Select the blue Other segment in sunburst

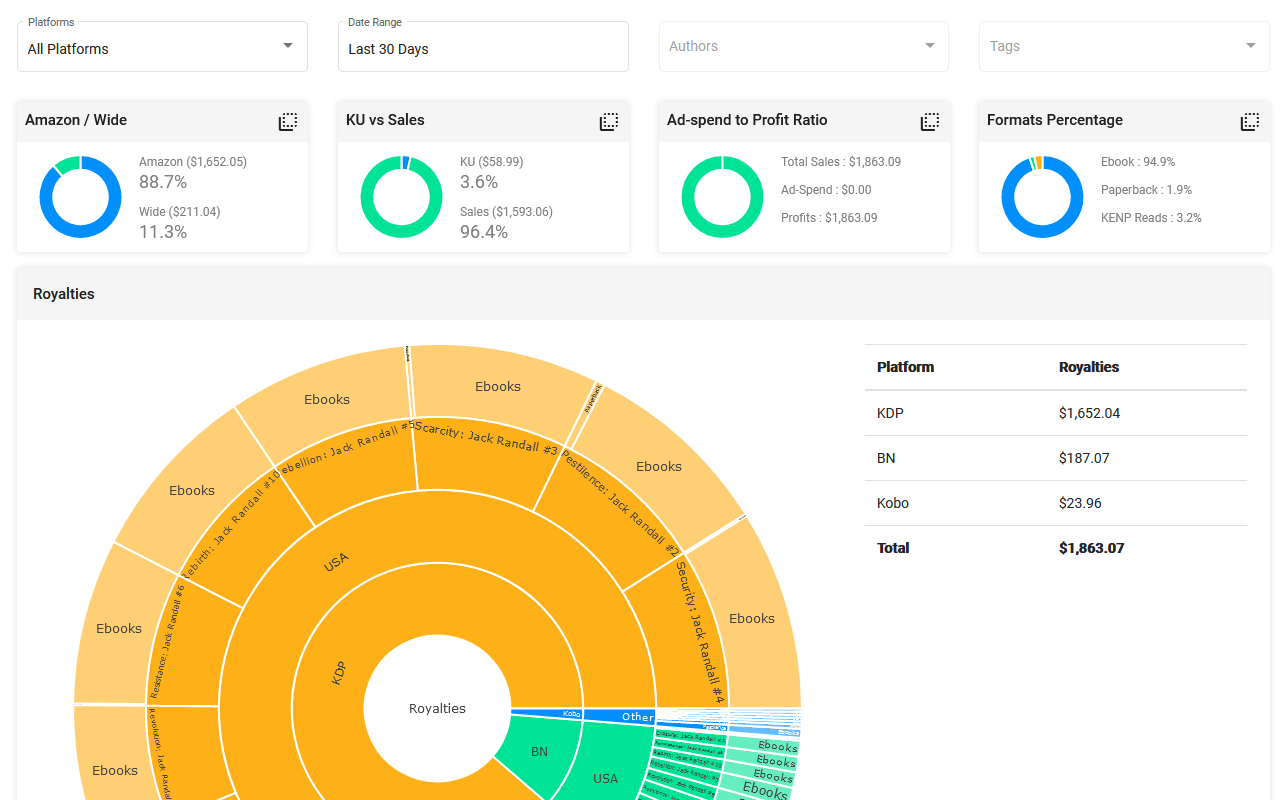tap(637, 716)
